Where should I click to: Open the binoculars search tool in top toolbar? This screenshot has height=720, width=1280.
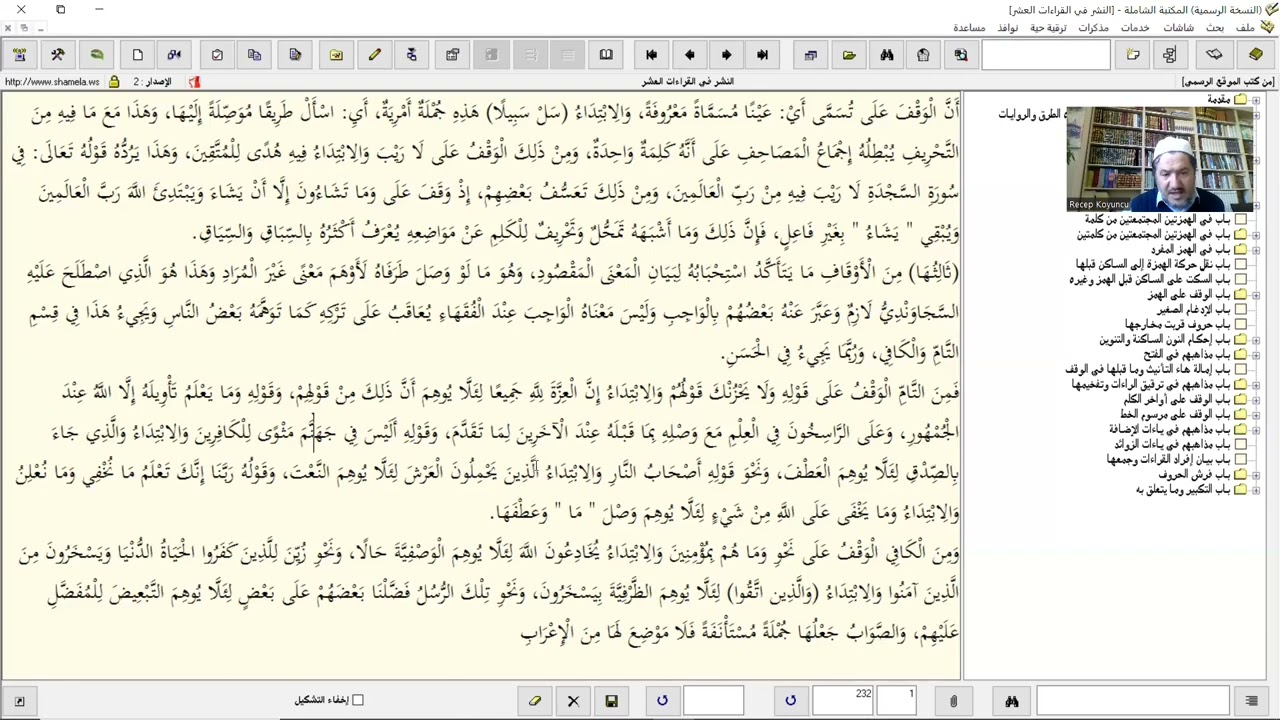pyautogui.click(x=886, y=55)
